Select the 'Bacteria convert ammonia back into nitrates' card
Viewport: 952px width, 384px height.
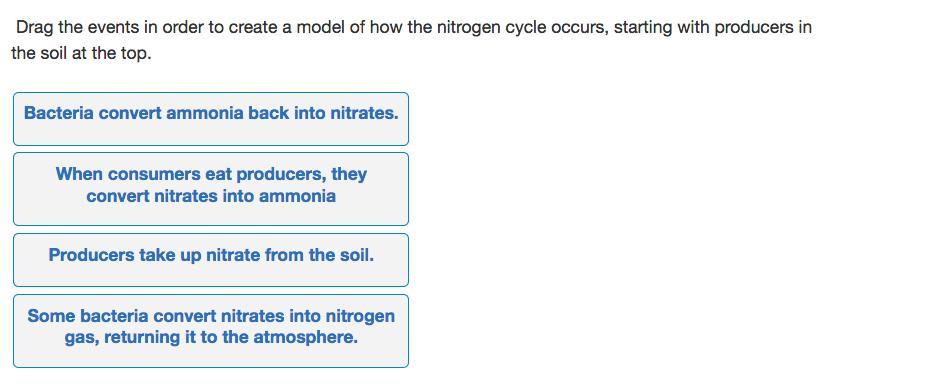211,119
